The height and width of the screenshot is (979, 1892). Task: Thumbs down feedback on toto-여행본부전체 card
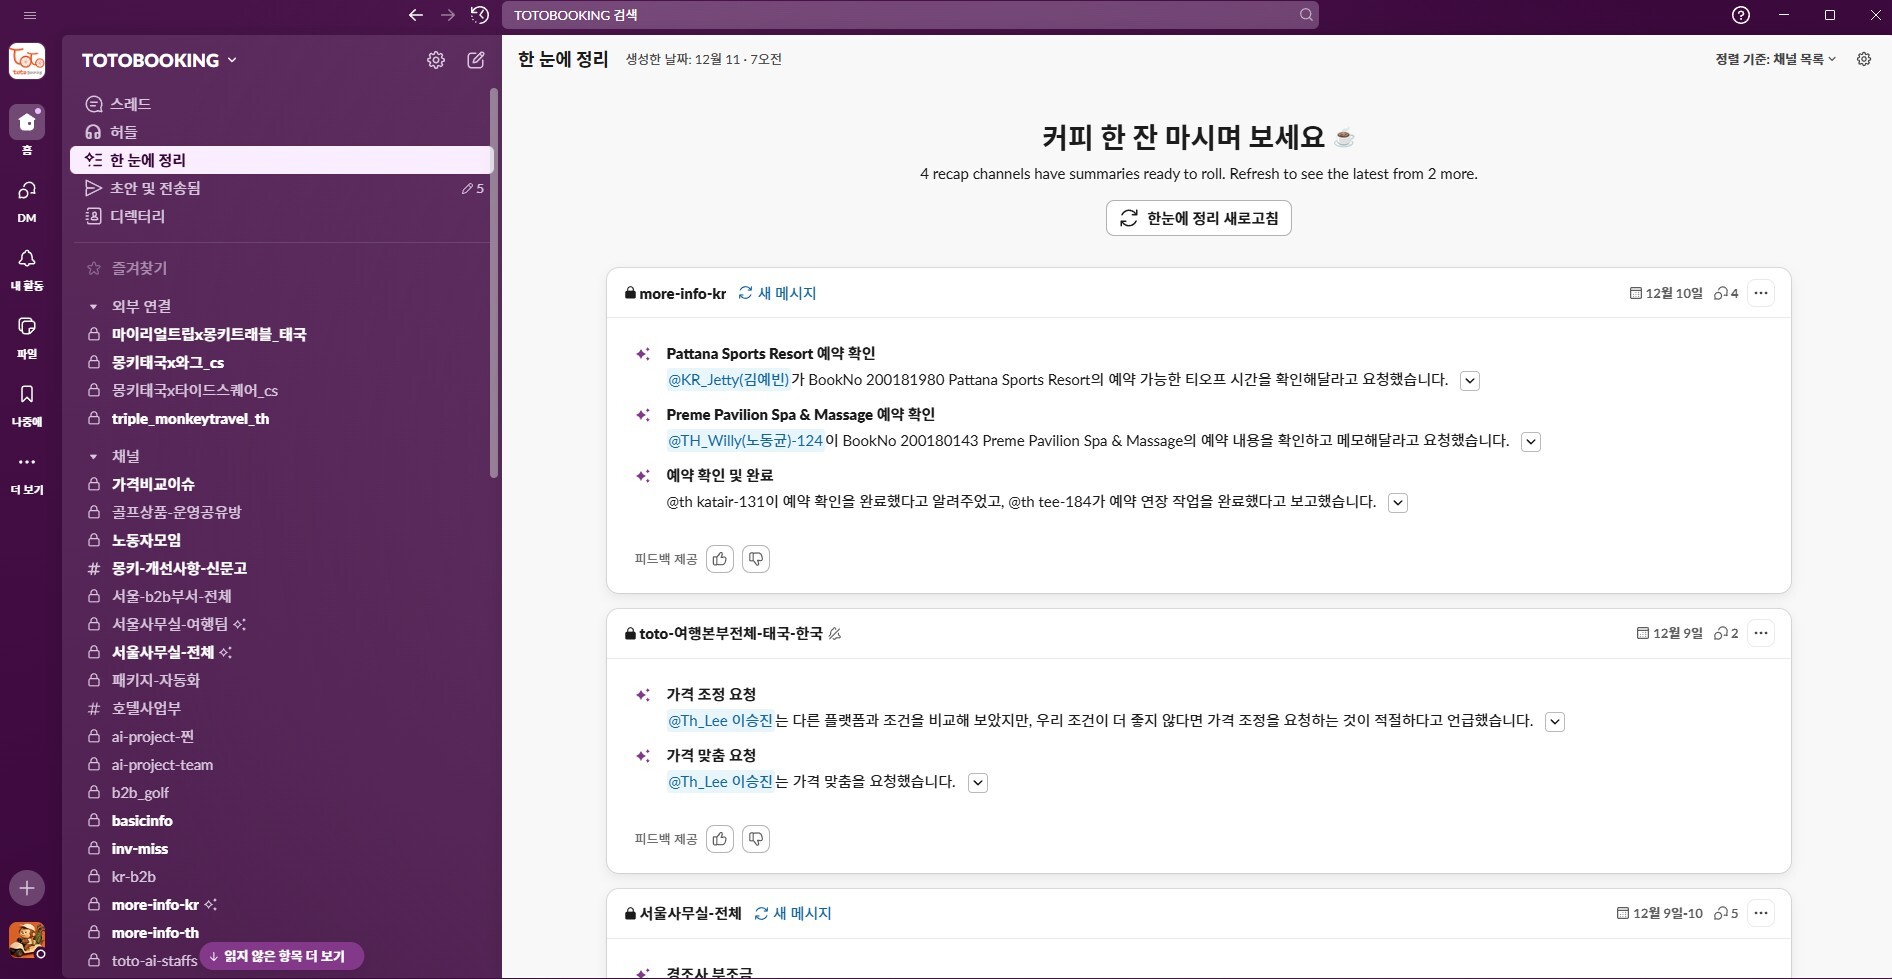756,839
